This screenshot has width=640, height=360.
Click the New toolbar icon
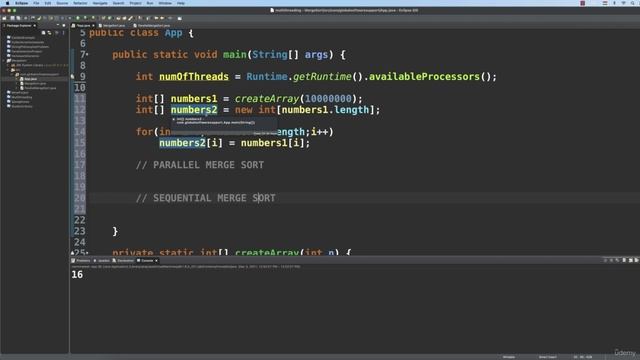coord(4,18)
